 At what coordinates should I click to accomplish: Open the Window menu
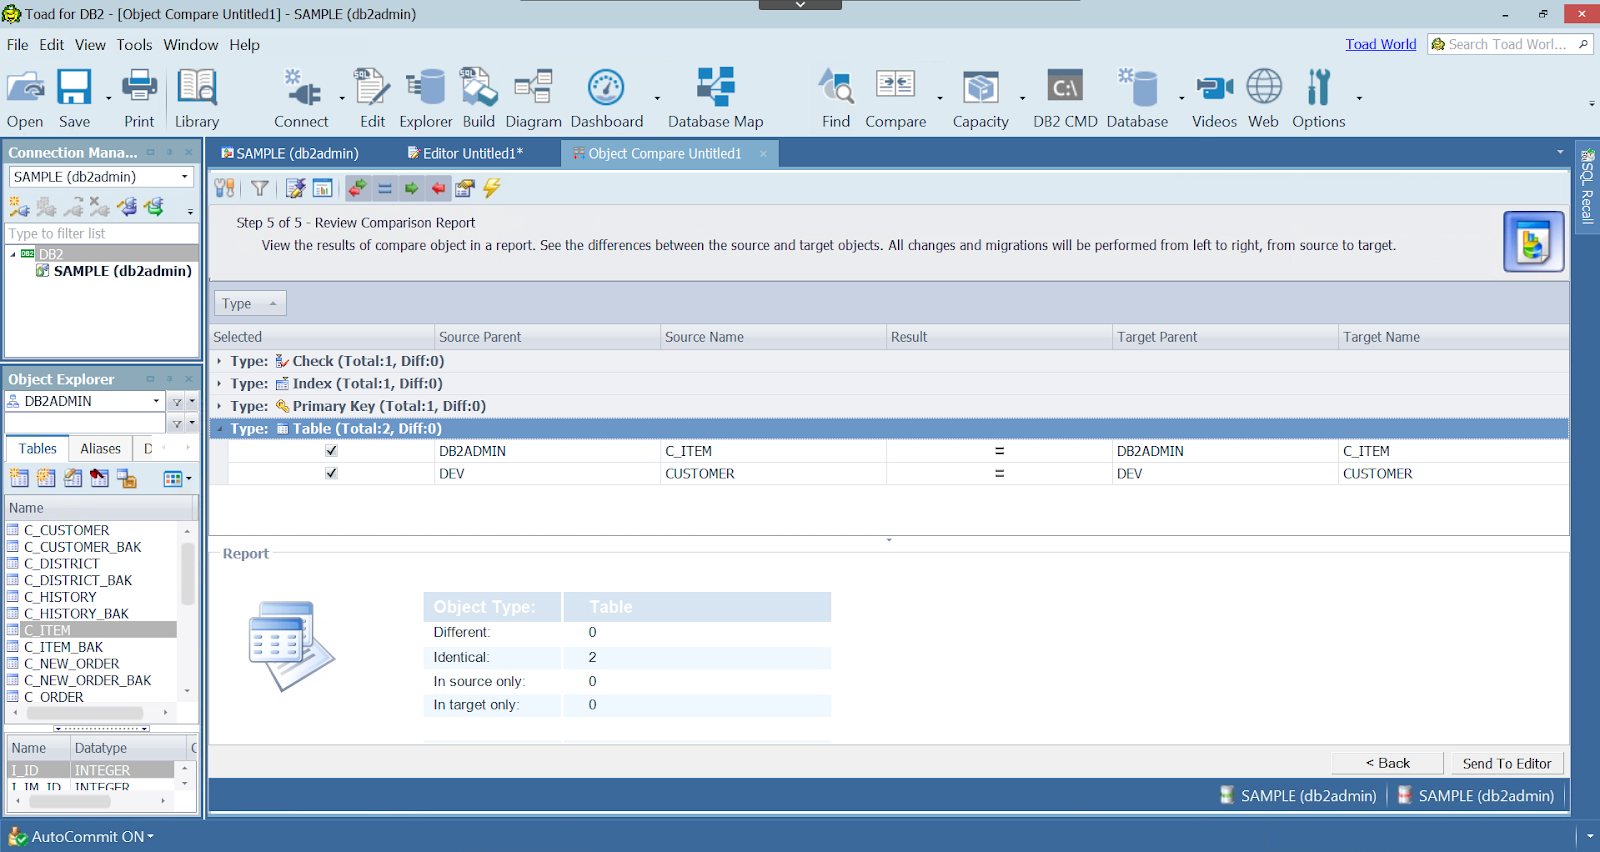(191, 45)
